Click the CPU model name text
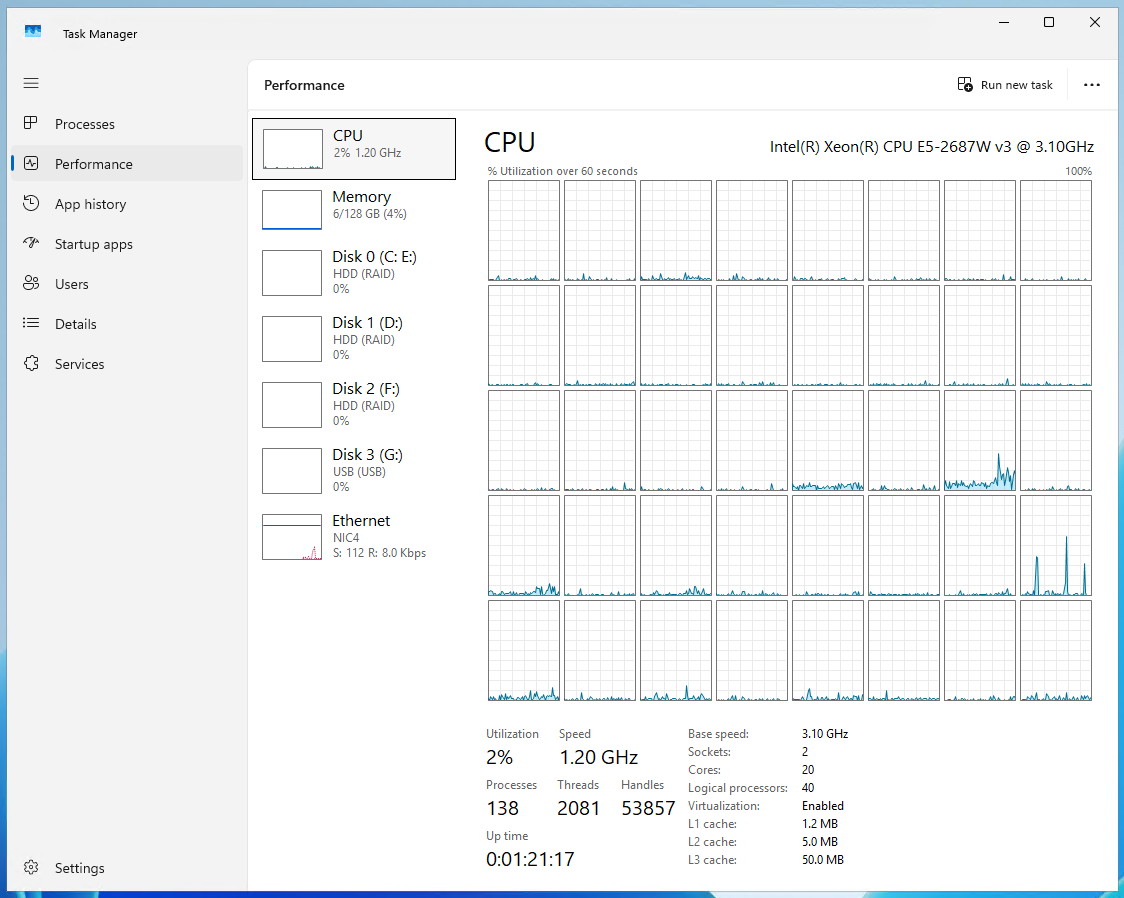This screenshot has height=898, width=1124. (931, 147)
